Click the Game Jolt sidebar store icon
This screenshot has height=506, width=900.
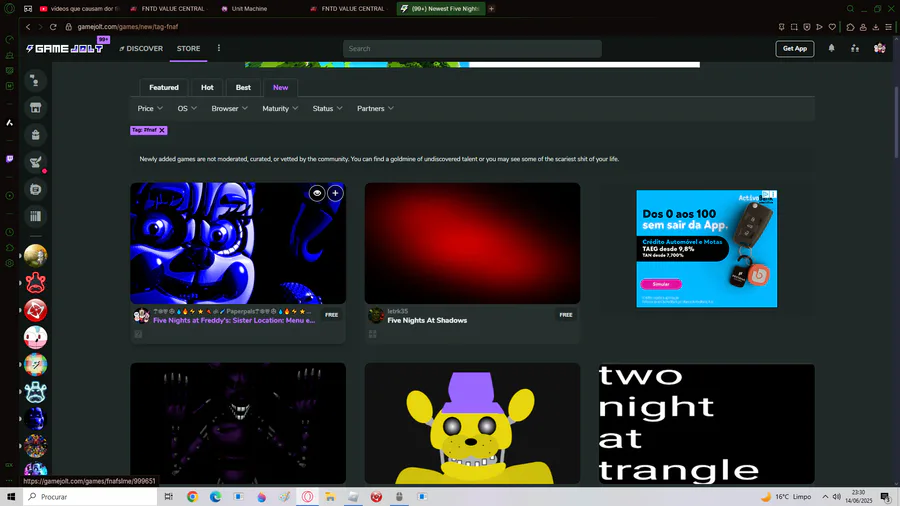coord(36,108)
